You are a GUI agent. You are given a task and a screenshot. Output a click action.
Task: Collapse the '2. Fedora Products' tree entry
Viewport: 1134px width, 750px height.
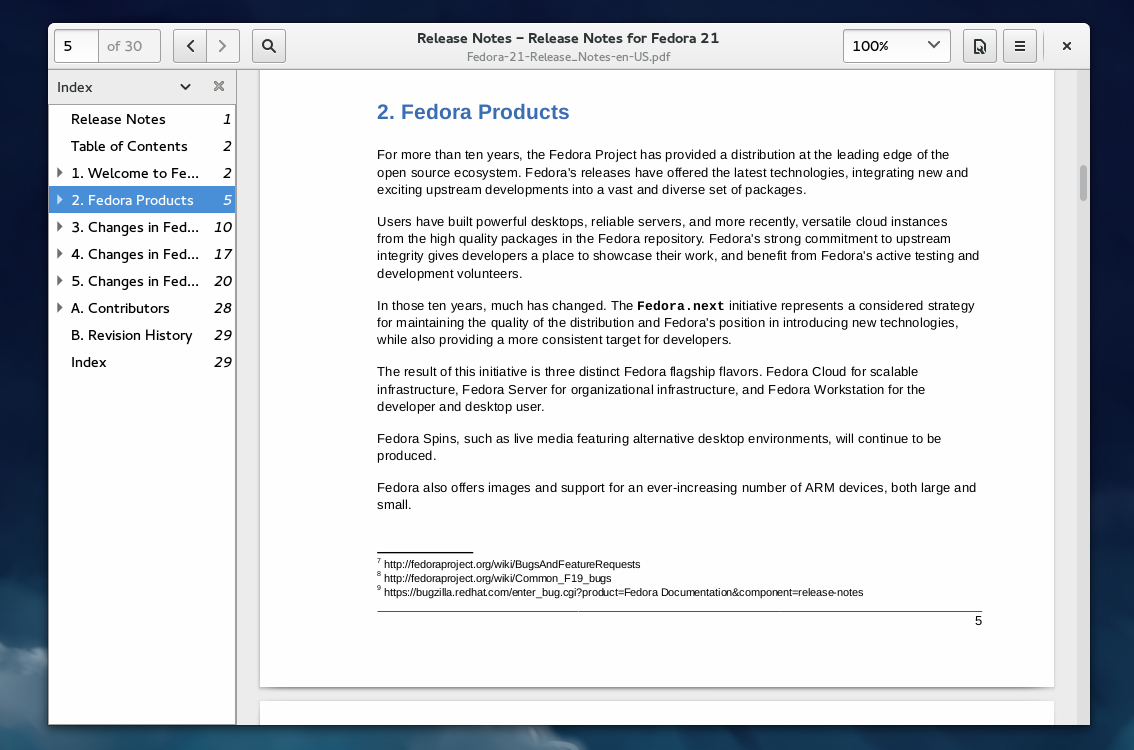click(x=60, y=200)
